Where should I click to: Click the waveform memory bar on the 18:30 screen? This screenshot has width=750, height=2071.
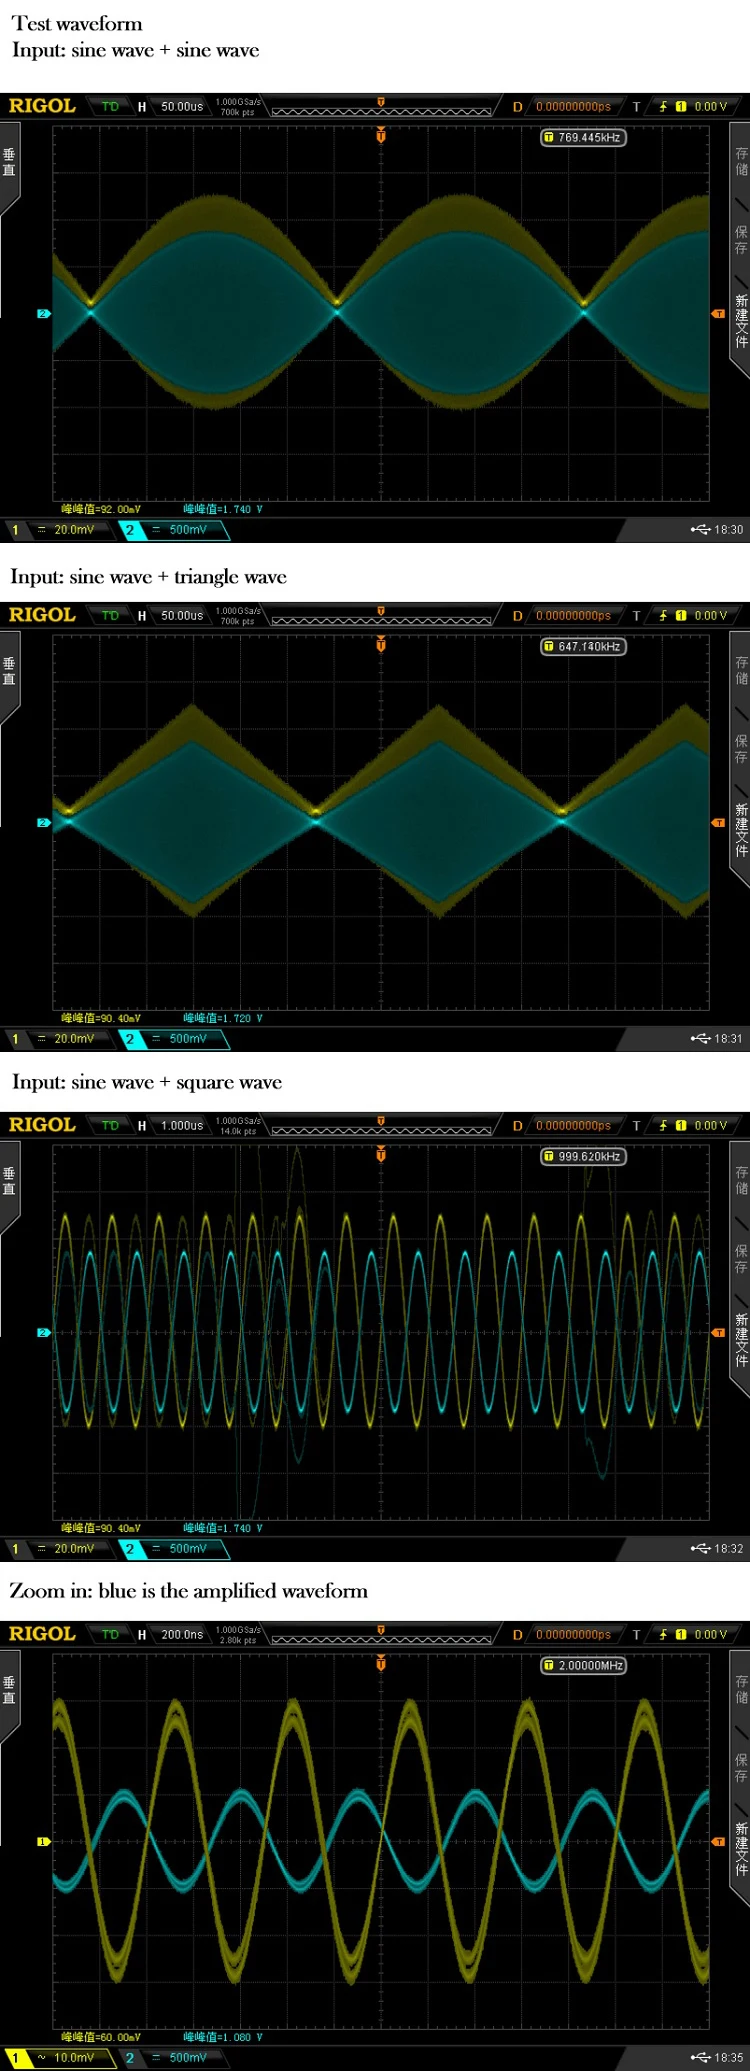(x=381, y=112)
